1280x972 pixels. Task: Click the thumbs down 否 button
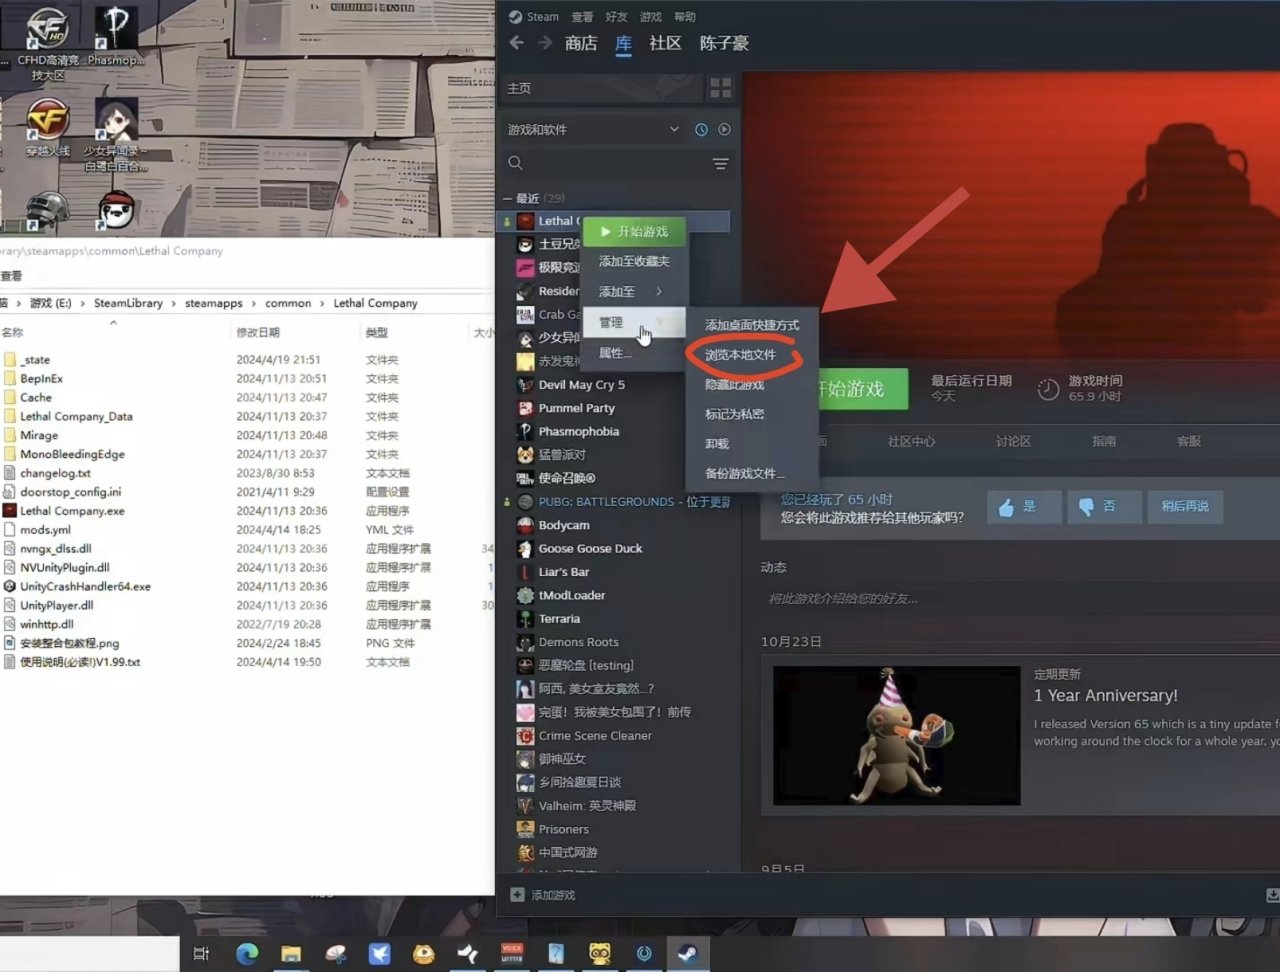(1104, 507)
